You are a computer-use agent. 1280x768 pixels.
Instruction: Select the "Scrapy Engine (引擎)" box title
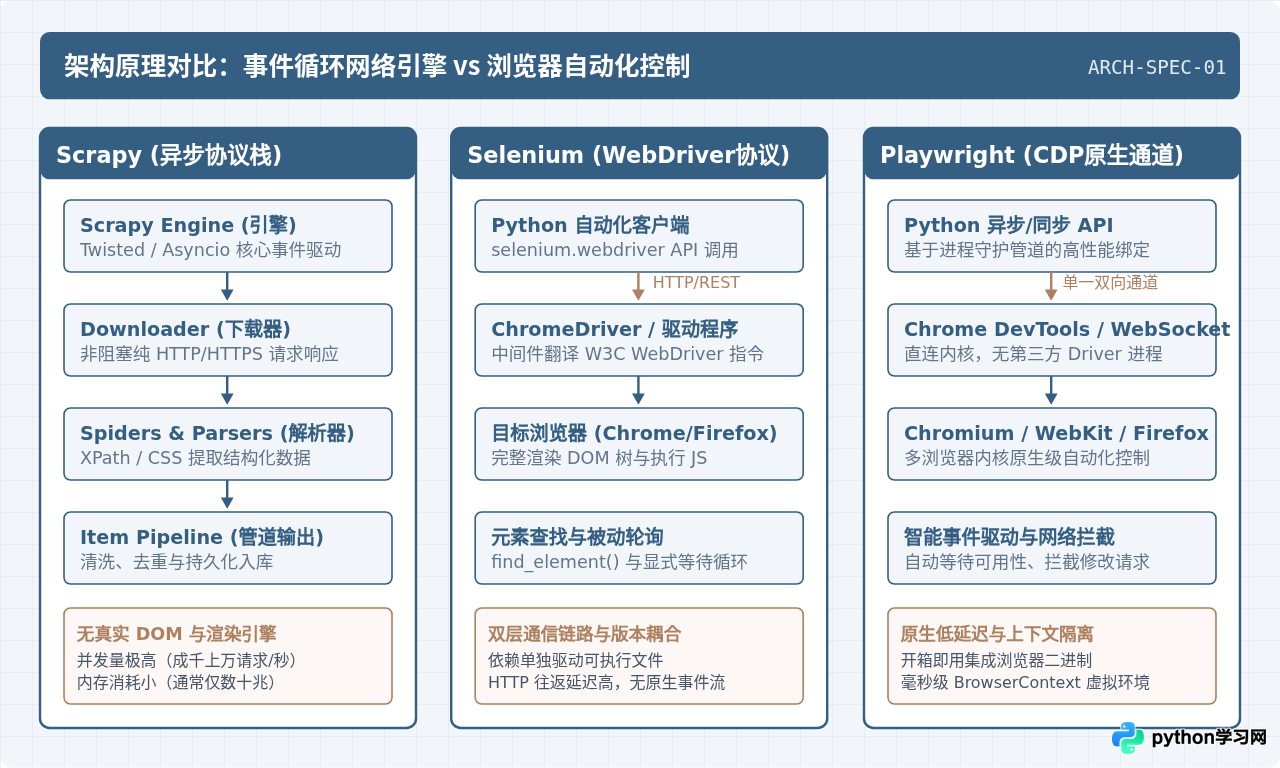[x=188, y=225]
